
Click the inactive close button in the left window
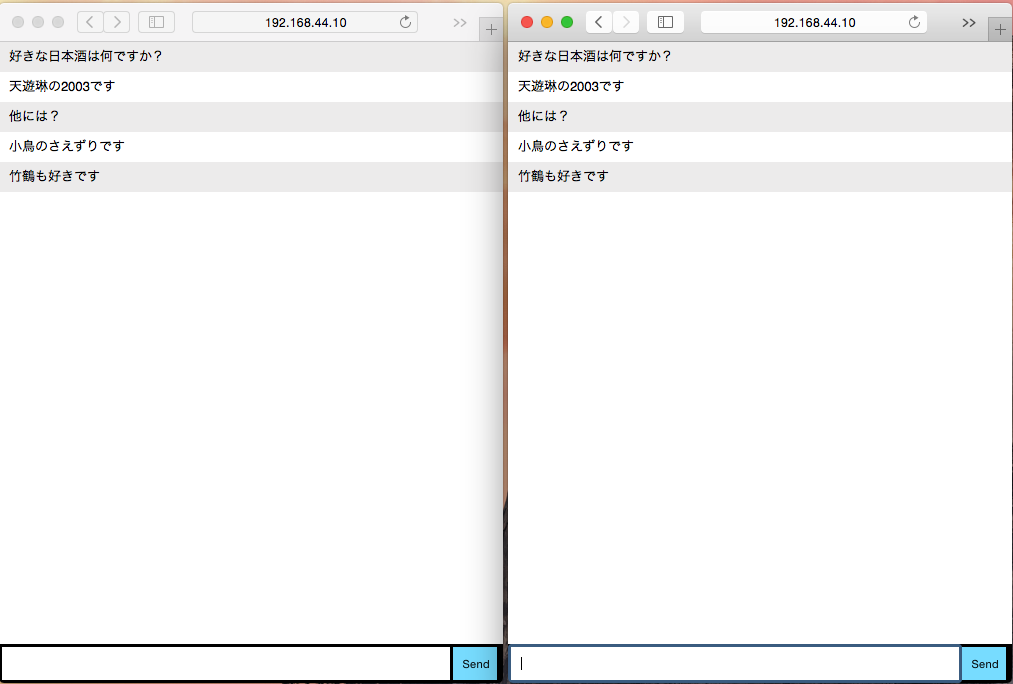click(18, 23)
